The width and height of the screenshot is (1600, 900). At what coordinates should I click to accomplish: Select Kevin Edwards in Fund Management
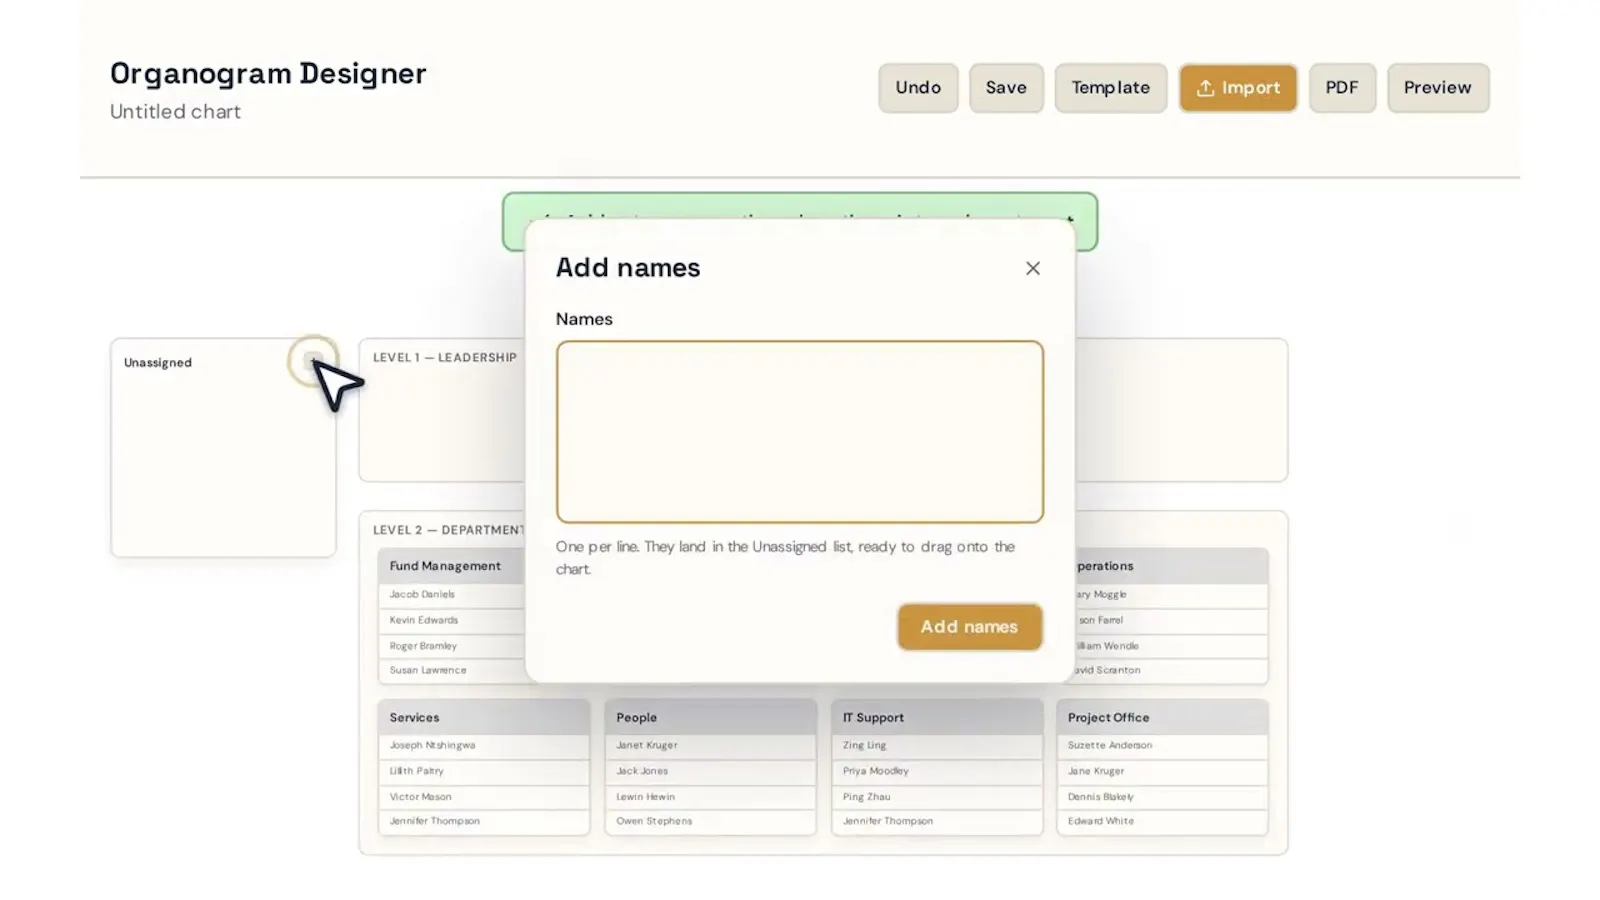[452, 620]
